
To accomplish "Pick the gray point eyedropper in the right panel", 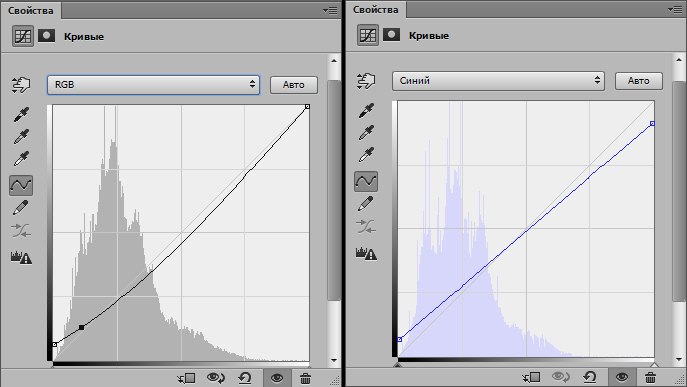I will pyautogui.click(x=366, y=132).
